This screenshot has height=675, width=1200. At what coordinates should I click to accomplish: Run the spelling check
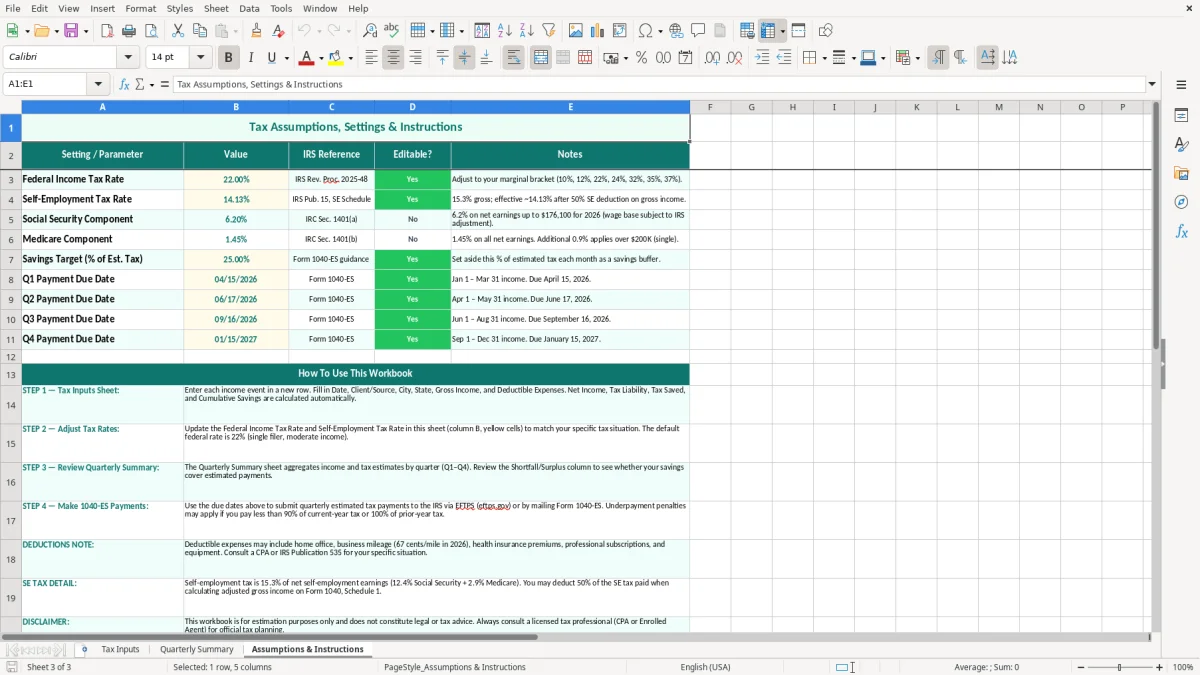(392, 31)
